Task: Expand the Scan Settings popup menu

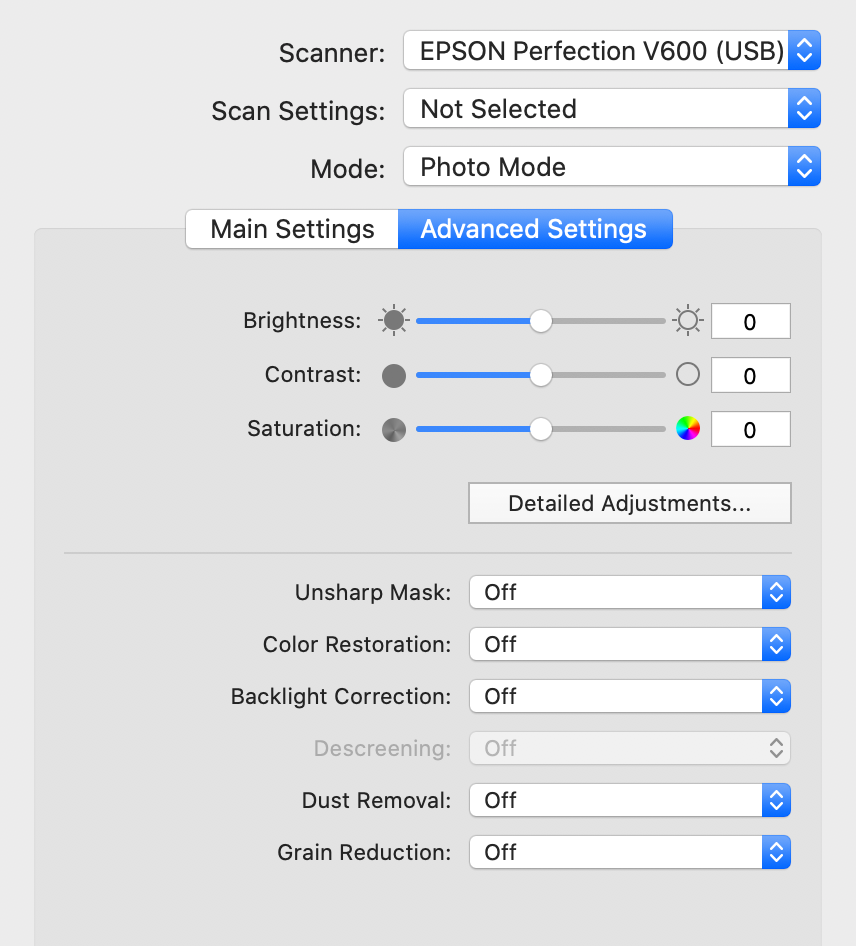Action: click(612, 109)
